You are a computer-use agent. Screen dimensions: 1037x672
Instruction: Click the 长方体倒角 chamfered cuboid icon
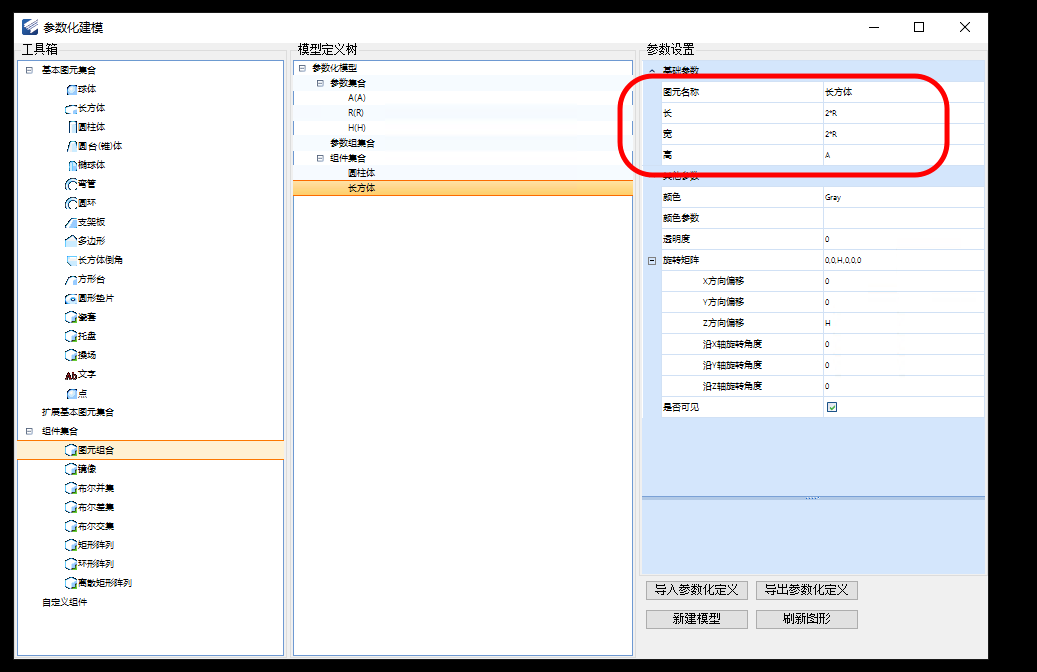[71, 261]
